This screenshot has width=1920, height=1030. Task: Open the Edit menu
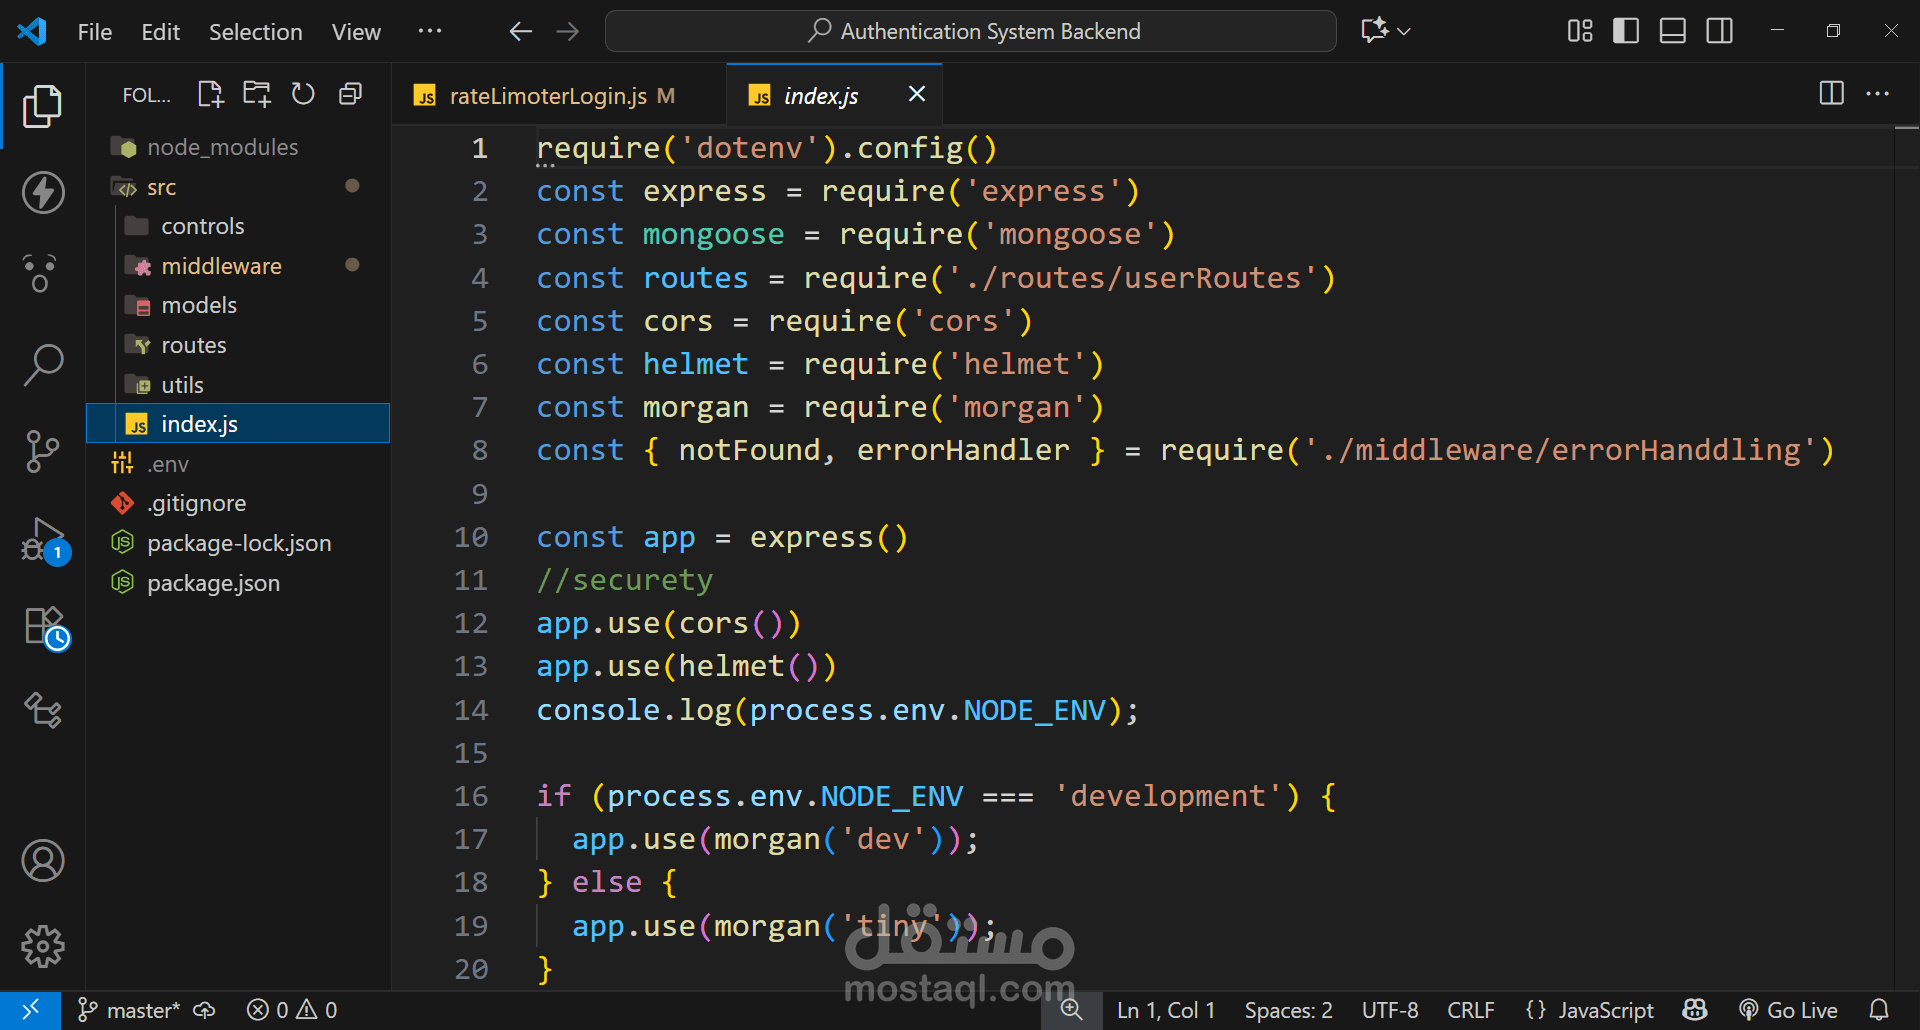160,32
